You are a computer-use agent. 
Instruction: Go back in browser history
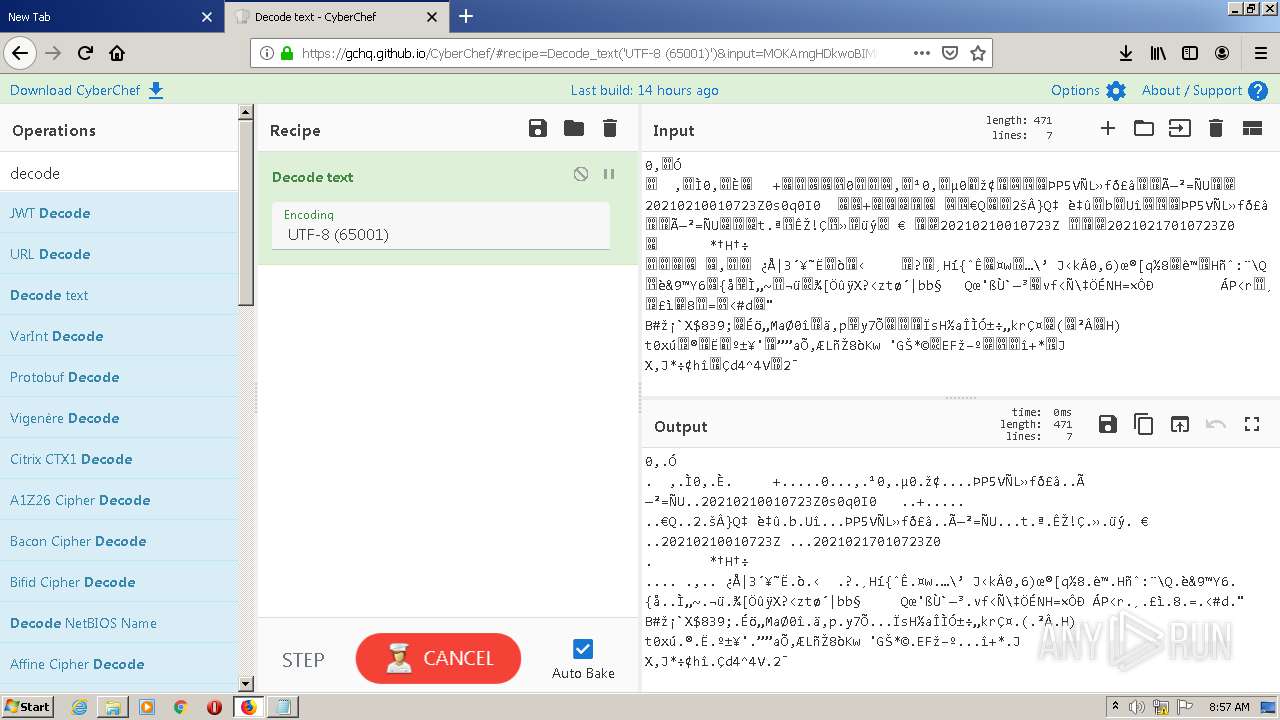(x=19, y=53)
